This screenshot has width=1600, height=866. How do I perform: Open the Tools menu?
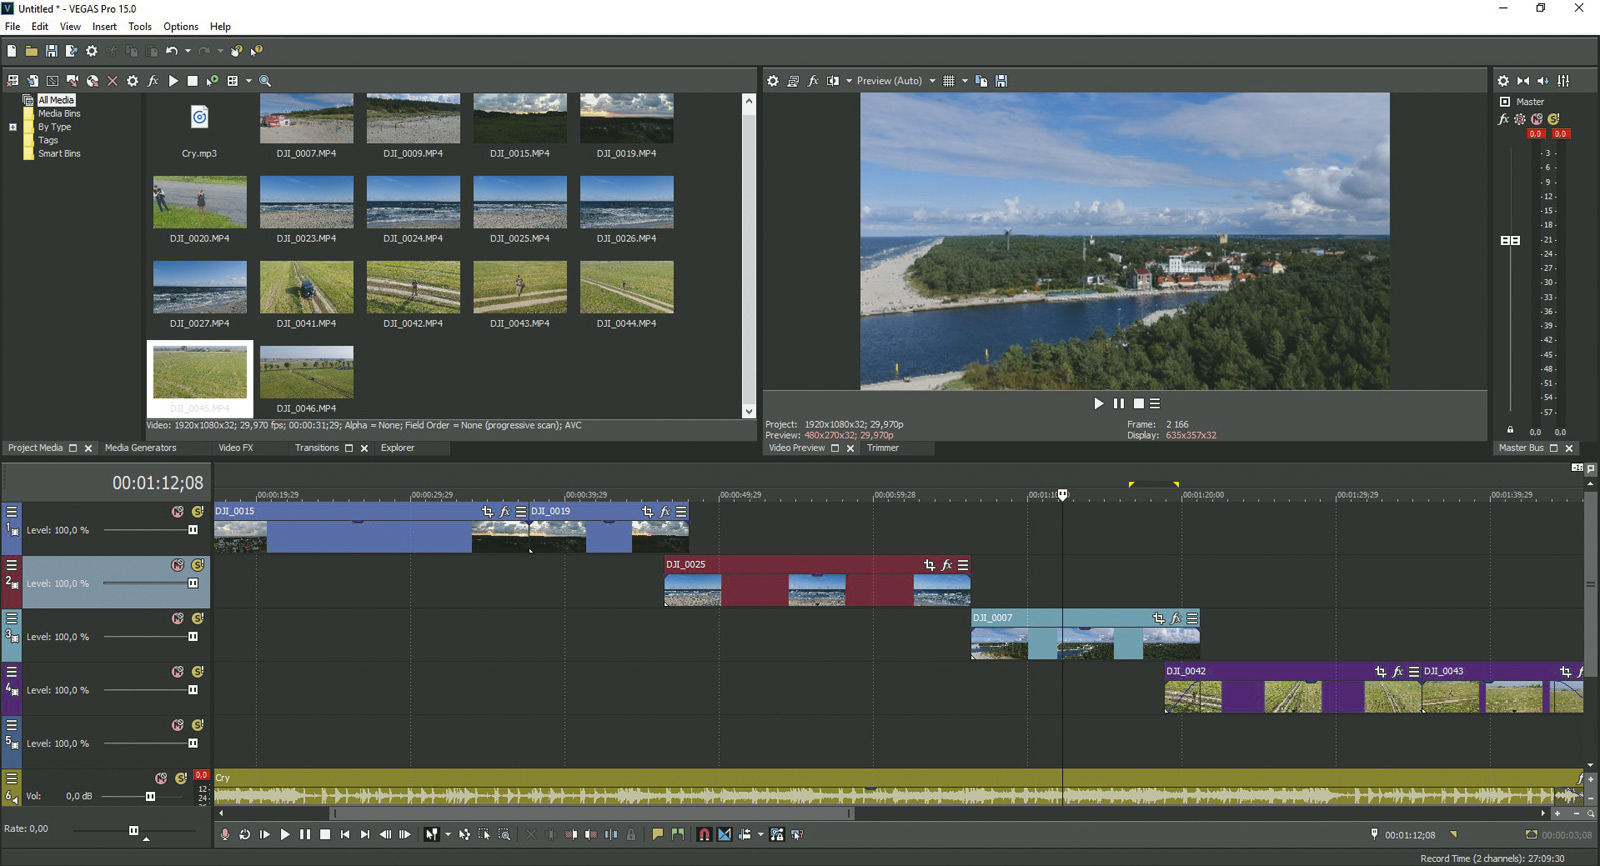(x=140, y=27)
